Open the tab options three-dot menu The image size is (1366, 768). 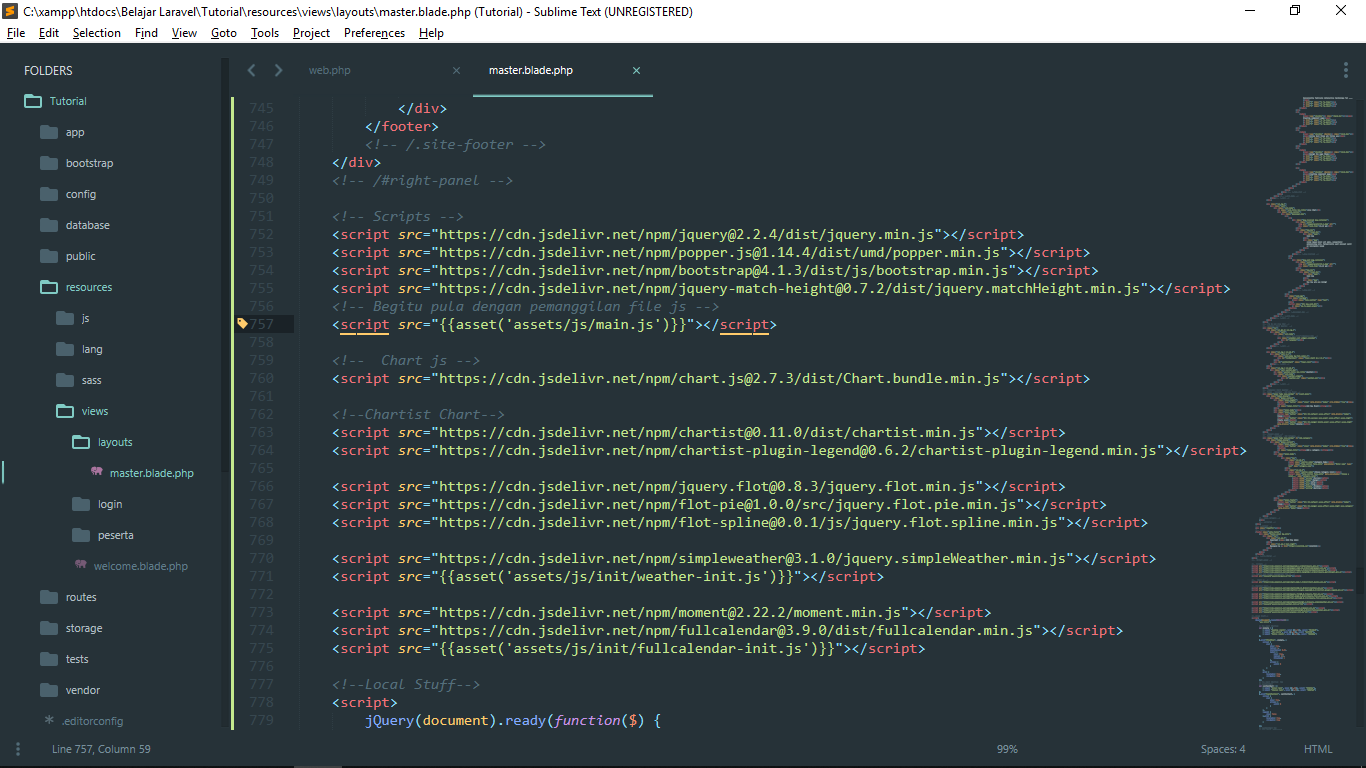[1346, 70]
